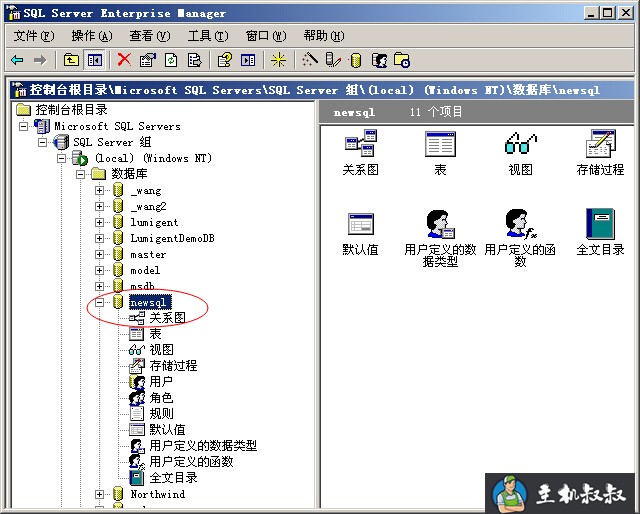Select 用户定义的函数 tree node

pyautogui.click(x=191, y=462)
